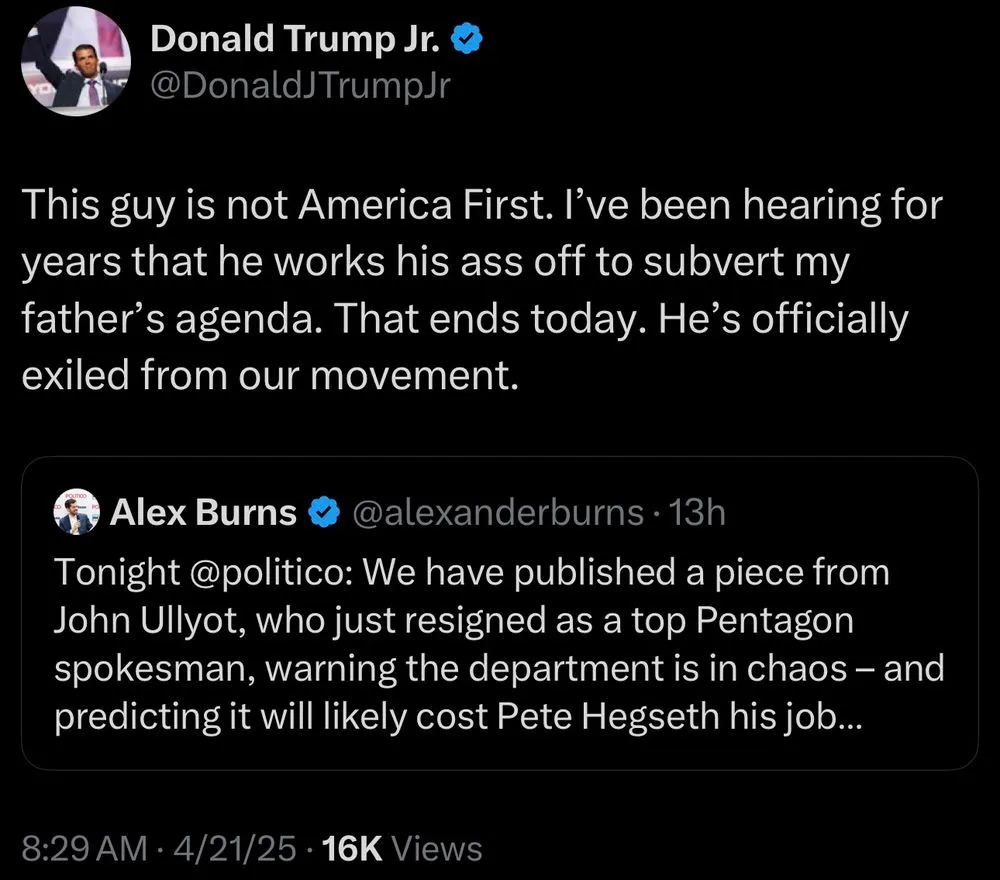Click the Donald Trump Jr. display name
1000x880 pixels.
297,40
